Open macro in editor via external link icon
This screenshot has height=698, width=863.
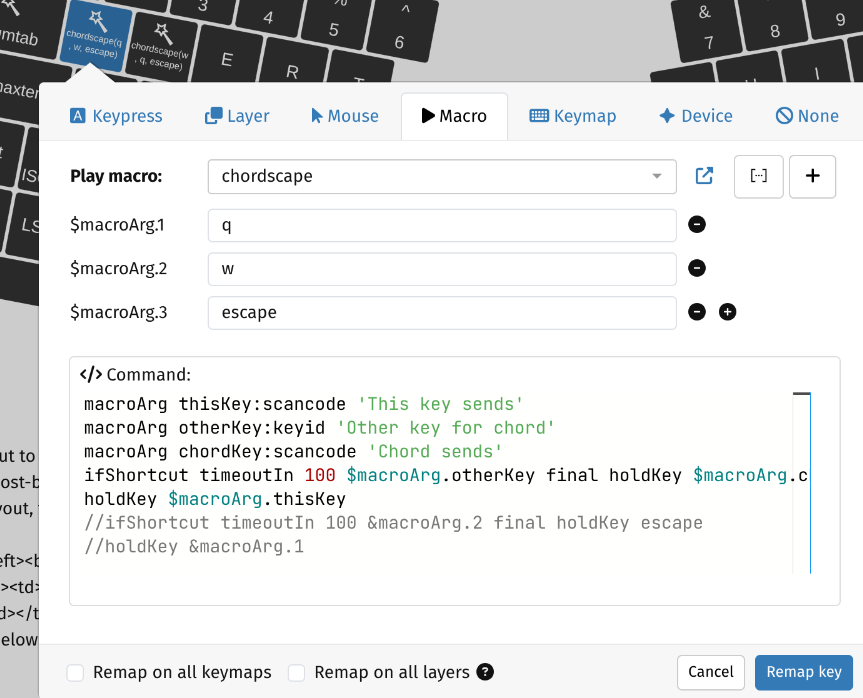[705, 176]
